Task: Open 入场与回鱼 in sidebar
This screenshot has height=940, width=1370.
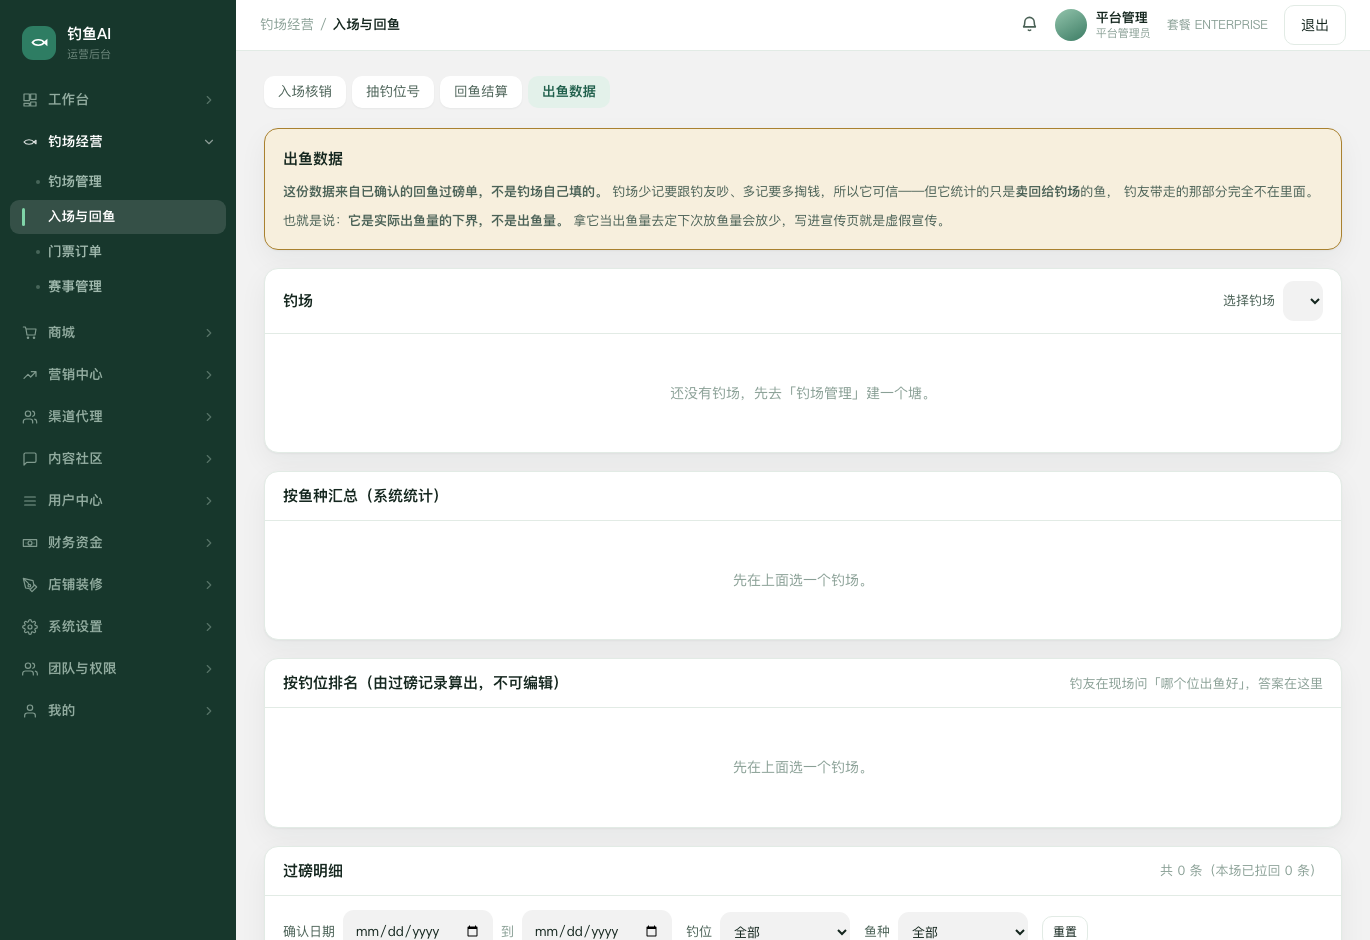Action: (118, 217)
